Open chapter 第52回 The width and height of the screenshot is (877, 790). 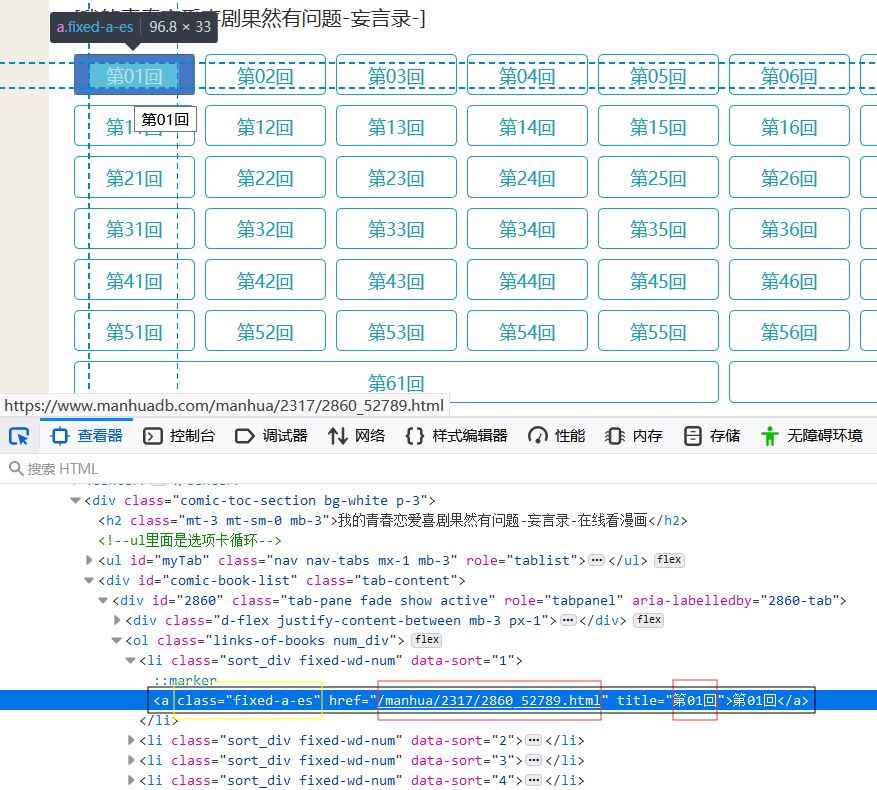pos(265,331)
